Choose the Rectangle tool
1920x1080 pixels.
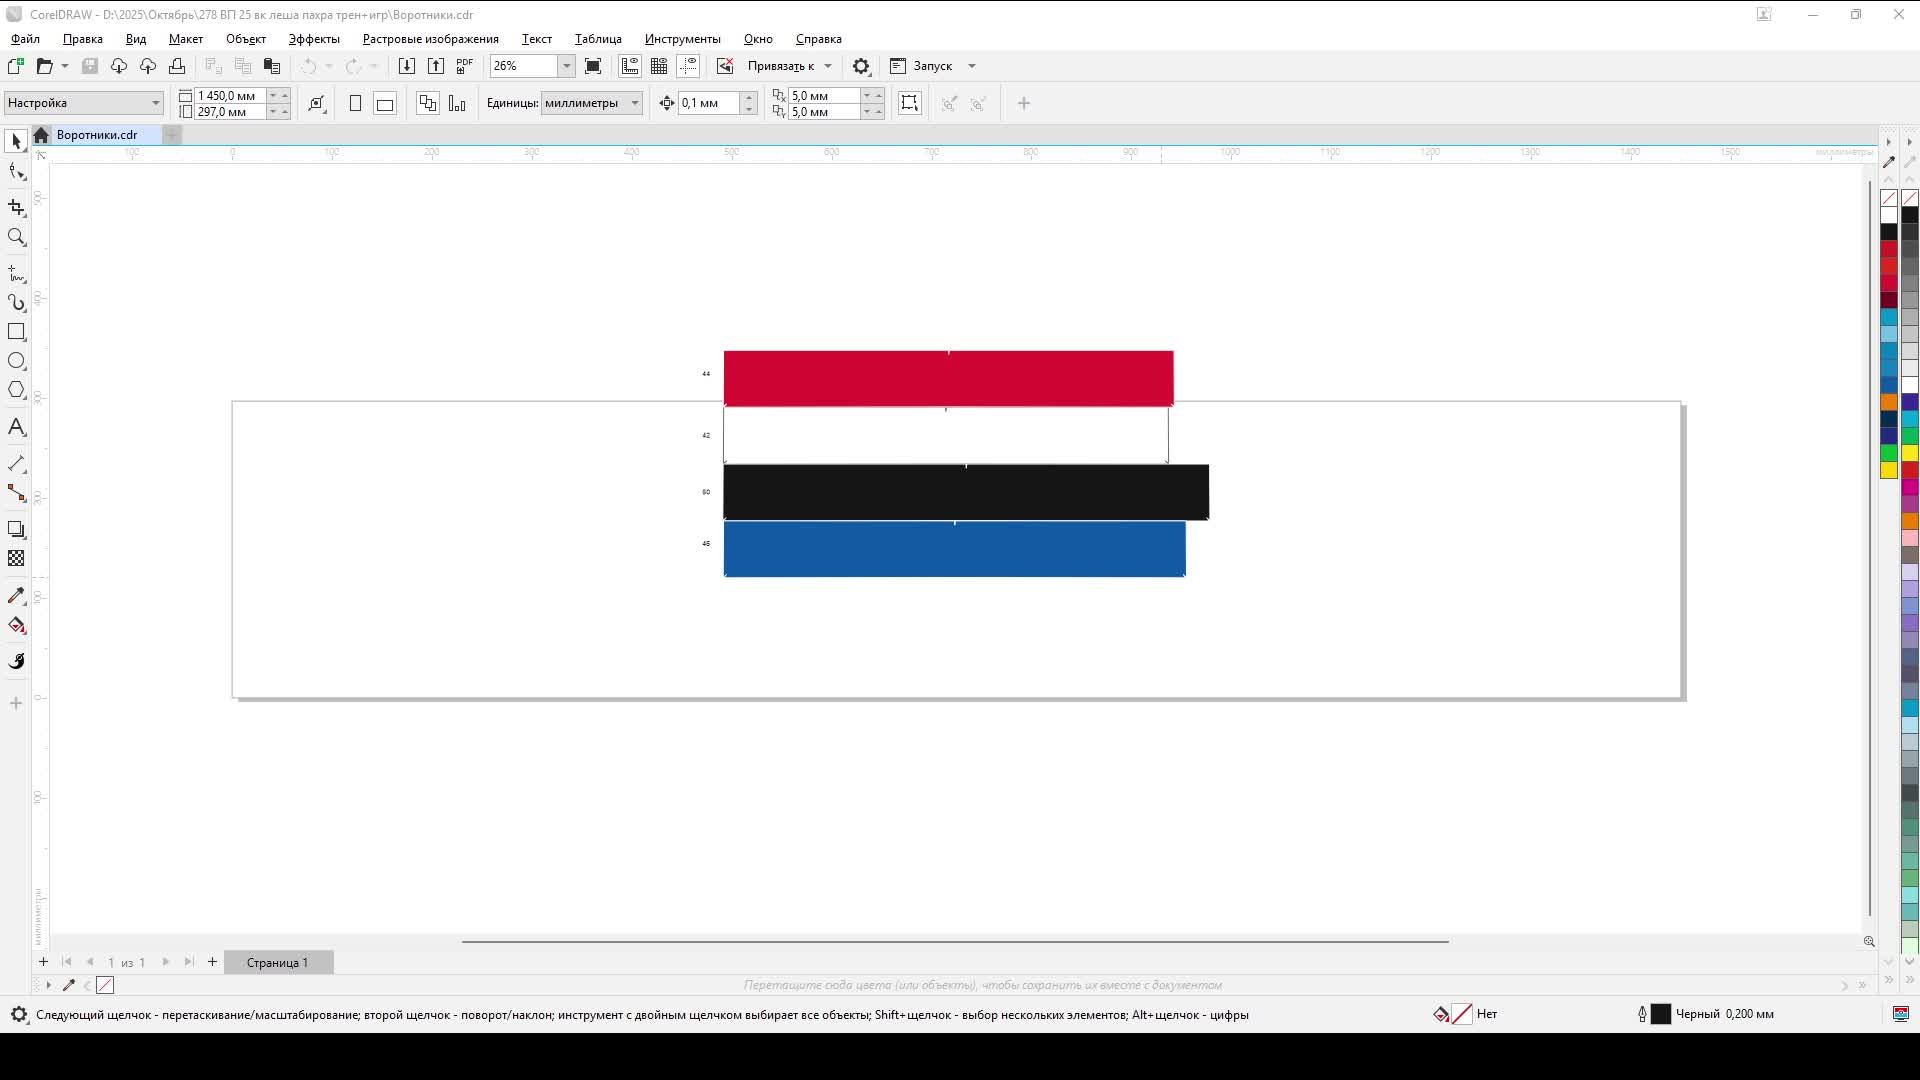tap(16, 332)
